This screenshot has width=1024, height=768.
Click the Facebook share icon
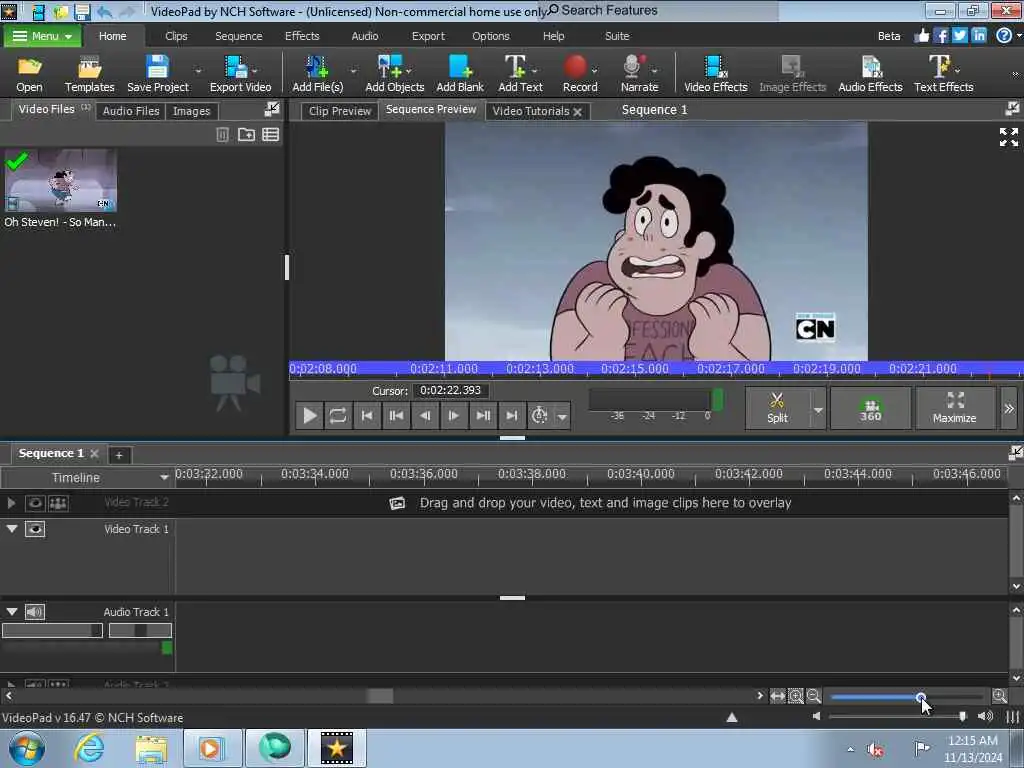click(x=940, y=36)
